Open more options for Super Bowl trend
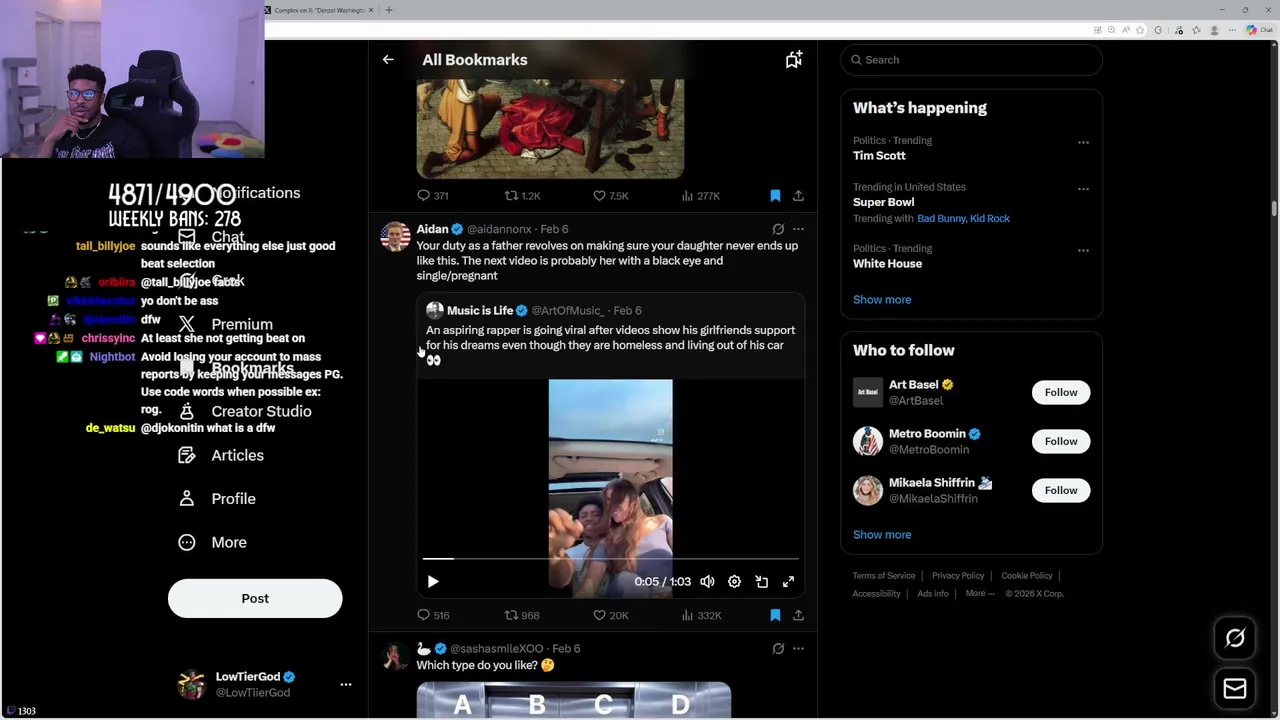 click(x=1083, y=188)
